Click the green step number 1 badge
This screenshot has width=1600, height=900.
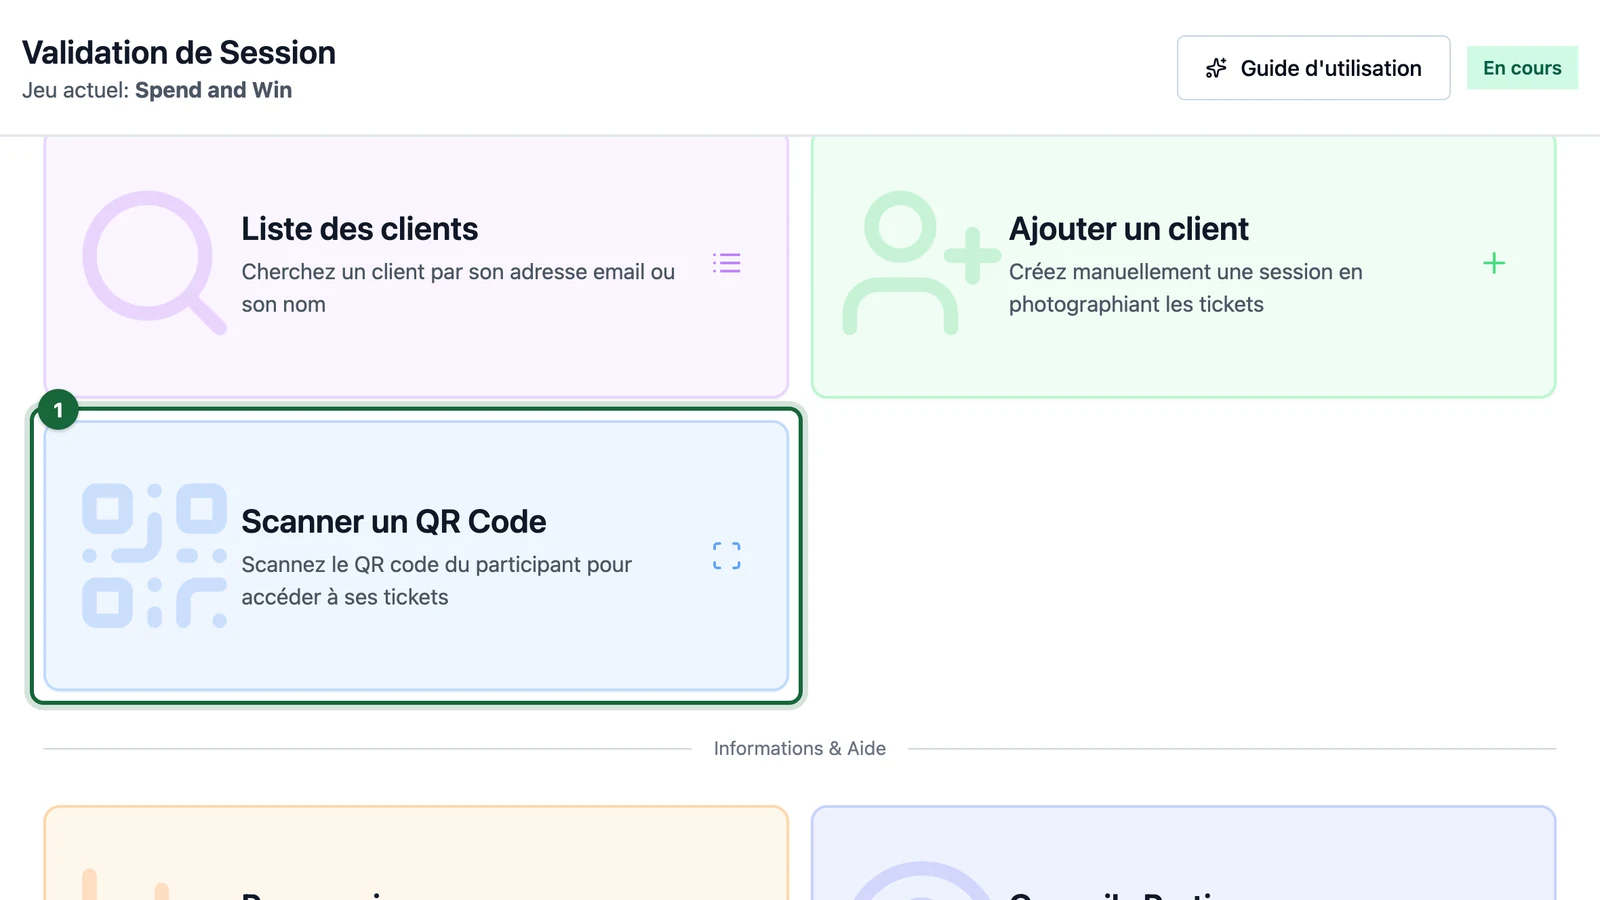pyautogui.click(x=58, y=410)
